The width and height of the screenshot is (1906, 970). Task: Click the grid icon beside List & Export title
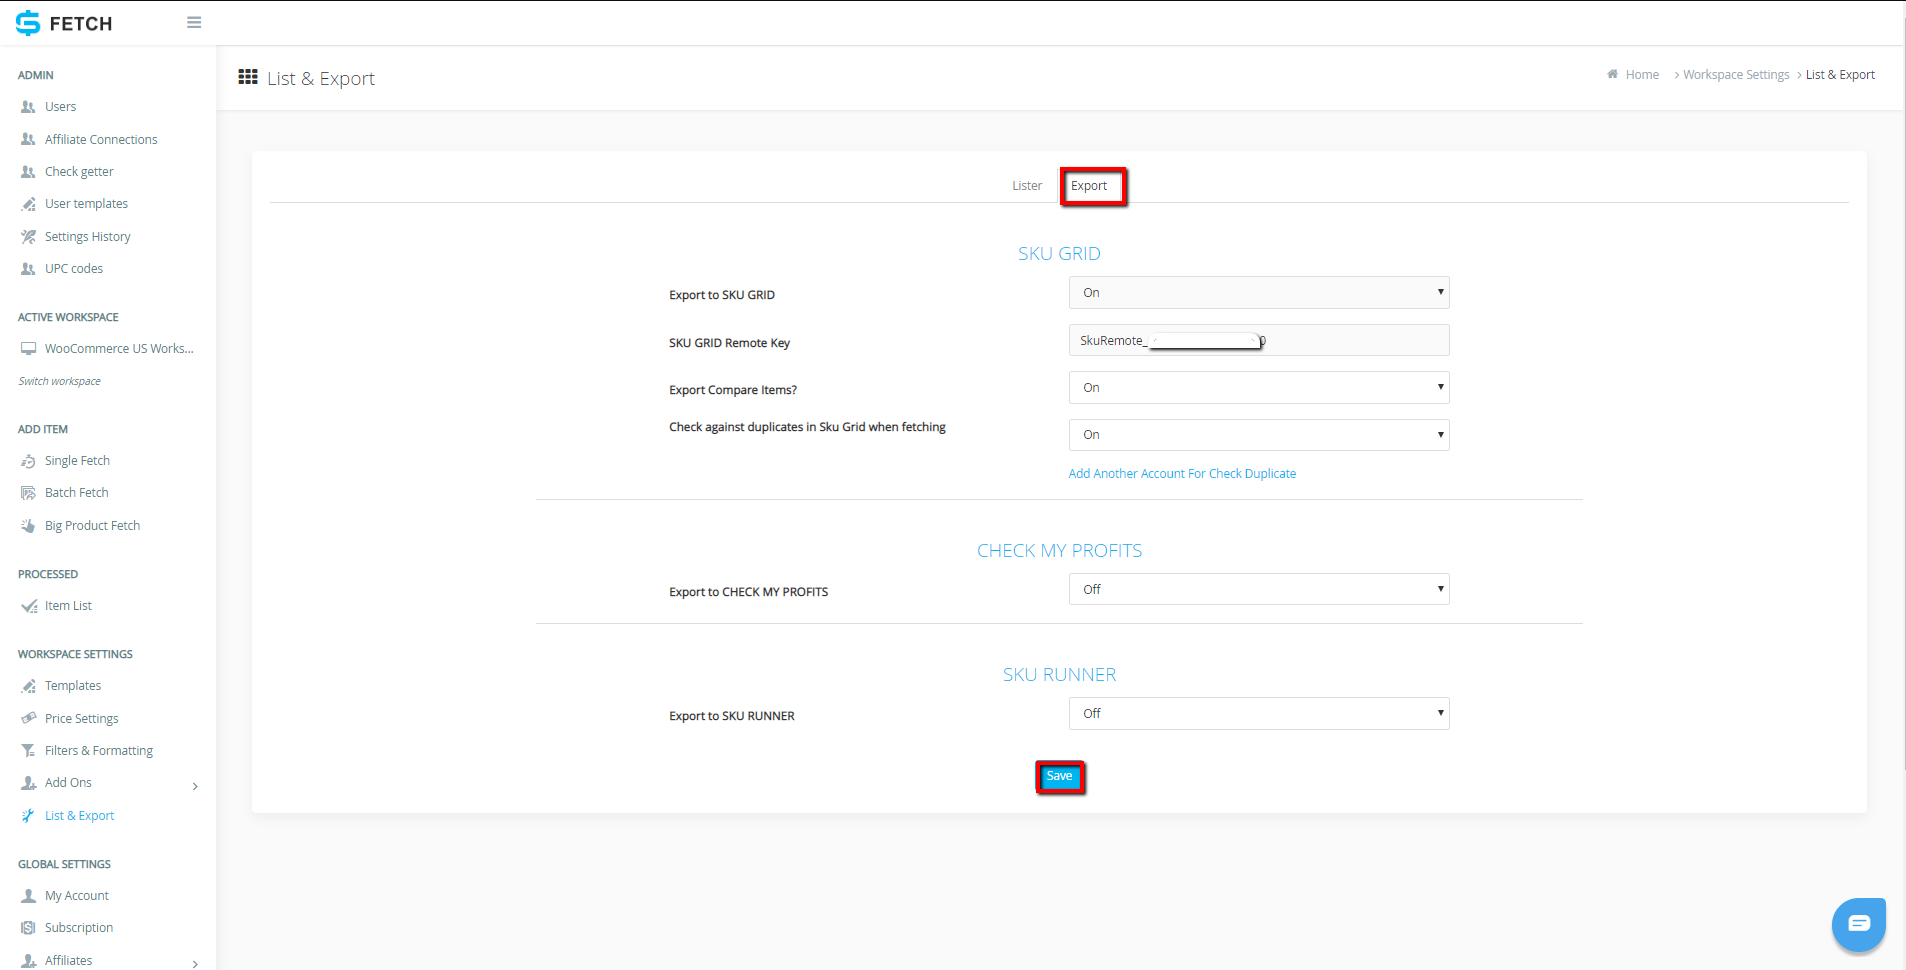click(x=248, y=77)
